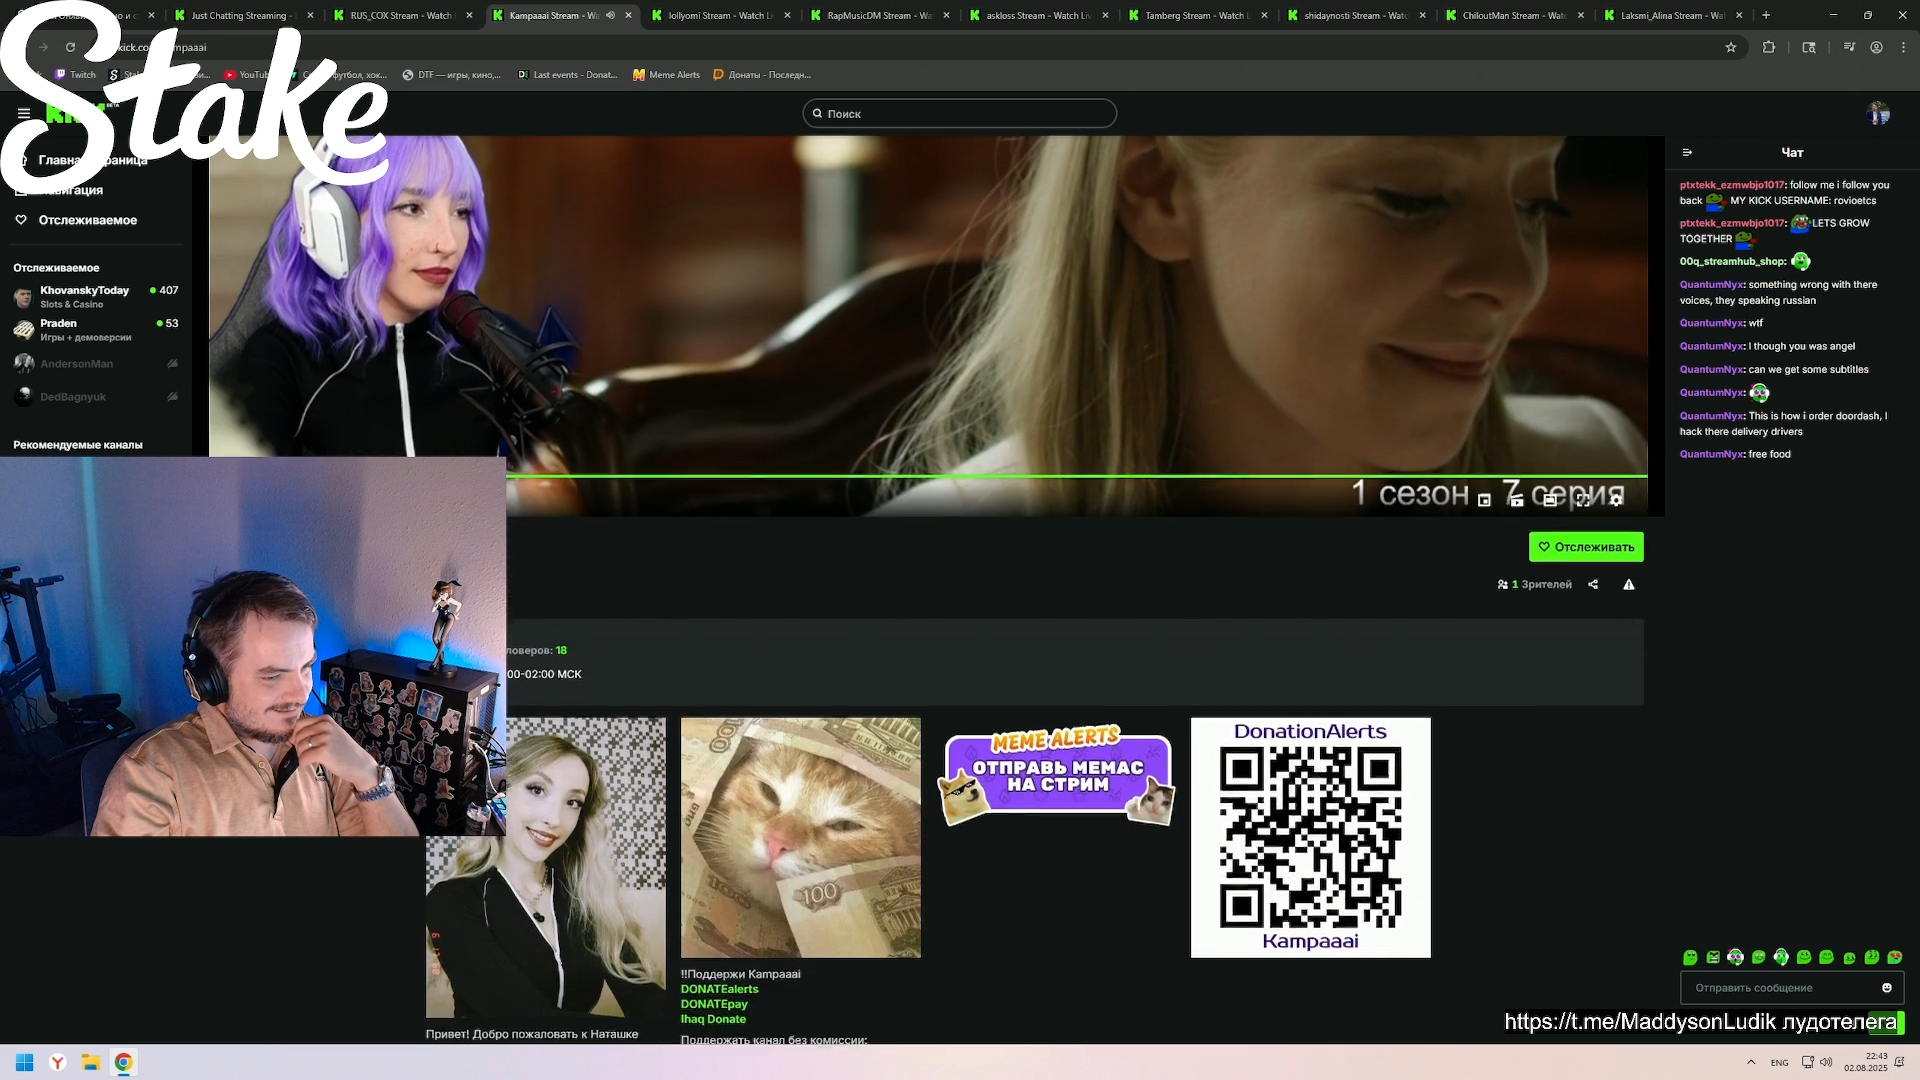Insert heart-eyes emote into chat
Image resolution: width=1920 pixels, height=1080 pixels.
(1895, 957)
